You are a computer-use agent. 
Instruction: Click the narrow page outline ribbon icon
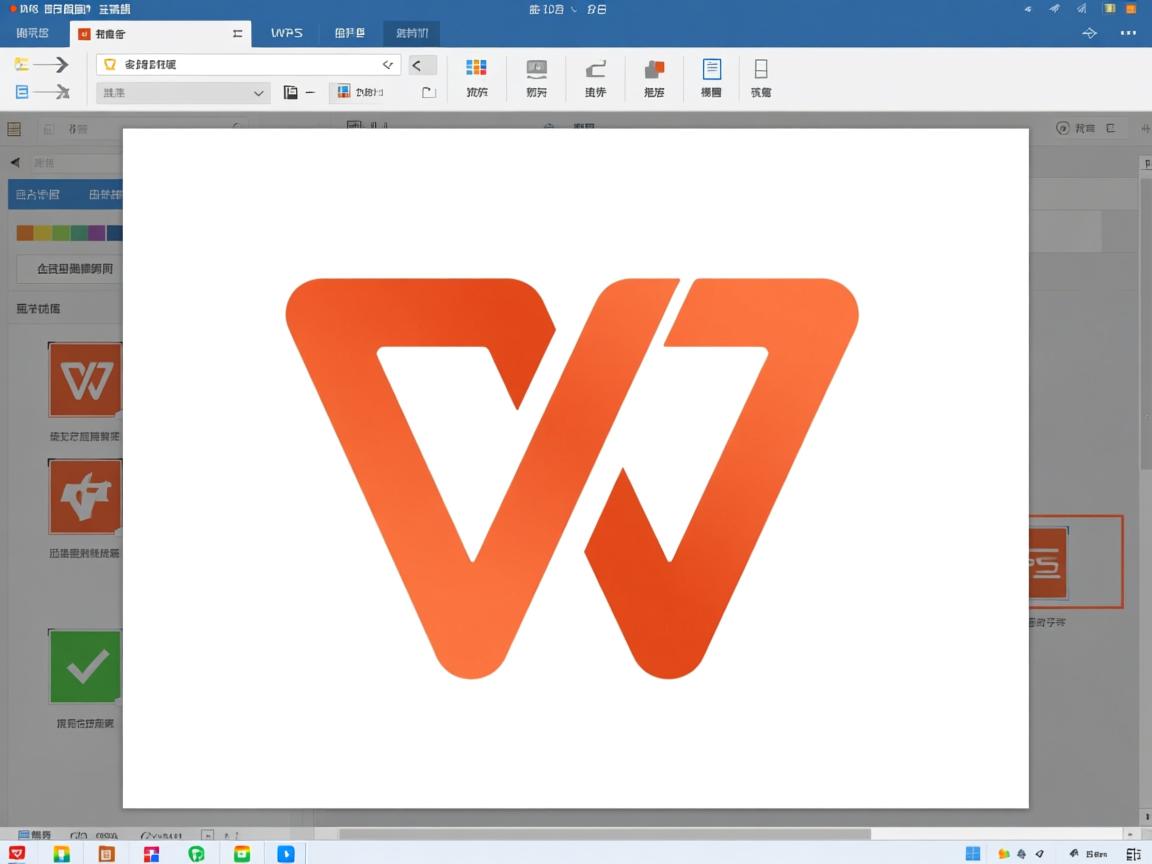(761, 69)
